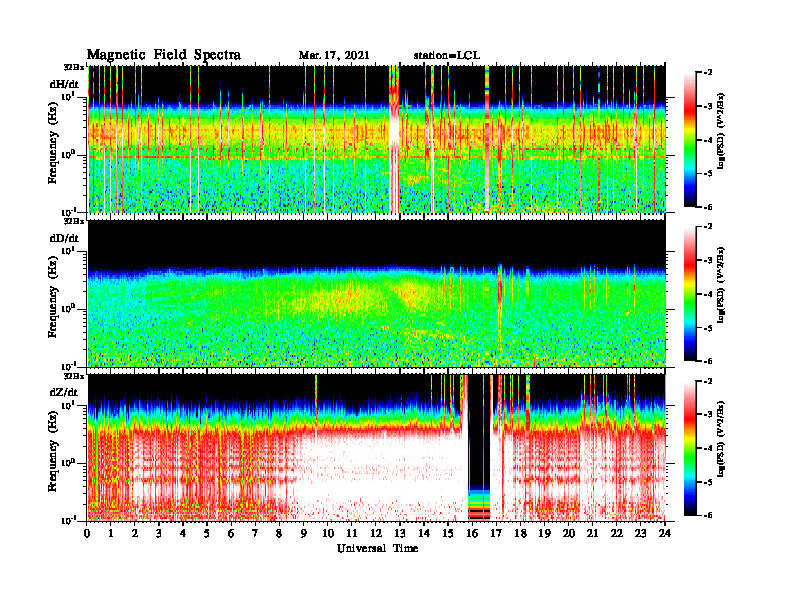792x612 pixels.
Task: Click hour tick label "8" on the time axis
Action: [x=279, y=534]
